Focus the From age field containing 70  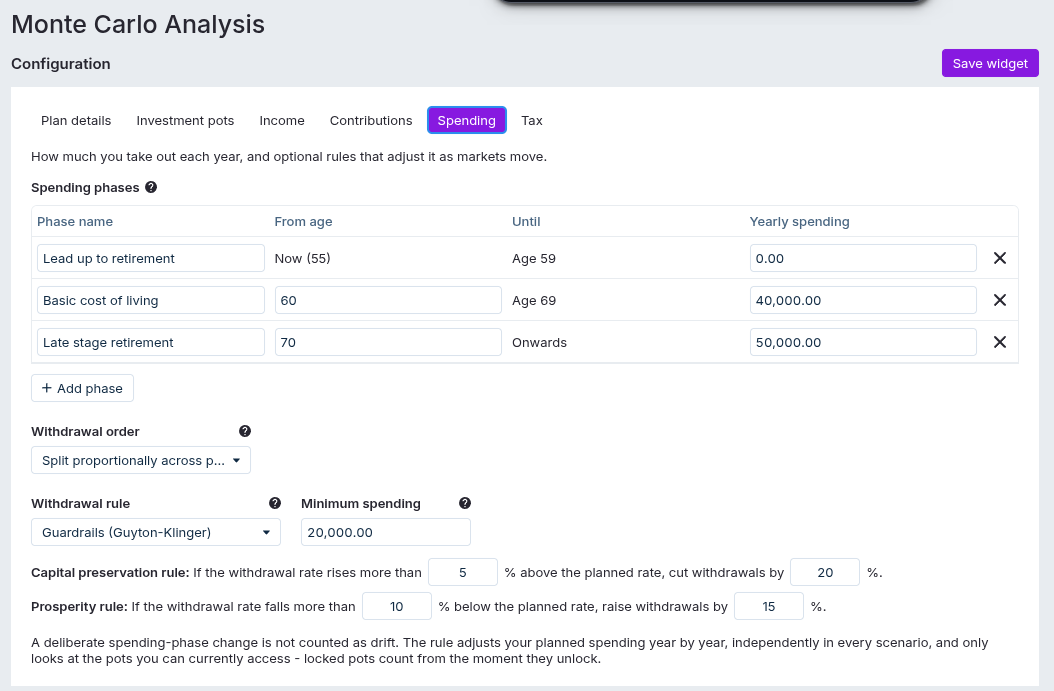388,342
